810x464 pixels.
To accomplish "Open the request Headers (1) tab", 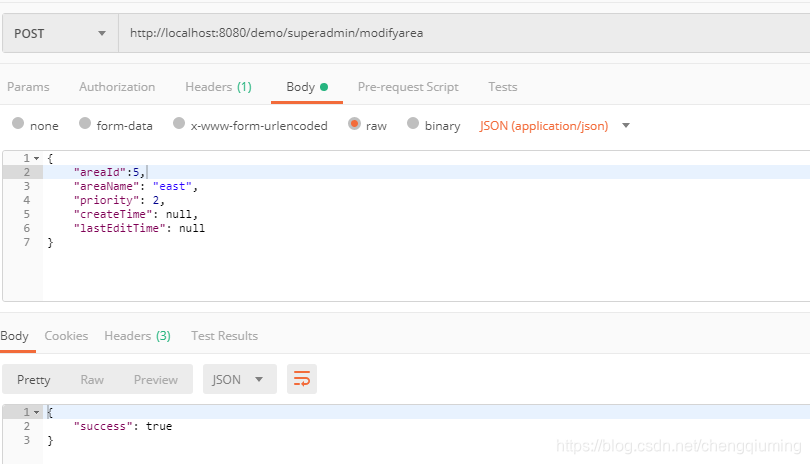I will pyautogui.click(x=218, y=87).
